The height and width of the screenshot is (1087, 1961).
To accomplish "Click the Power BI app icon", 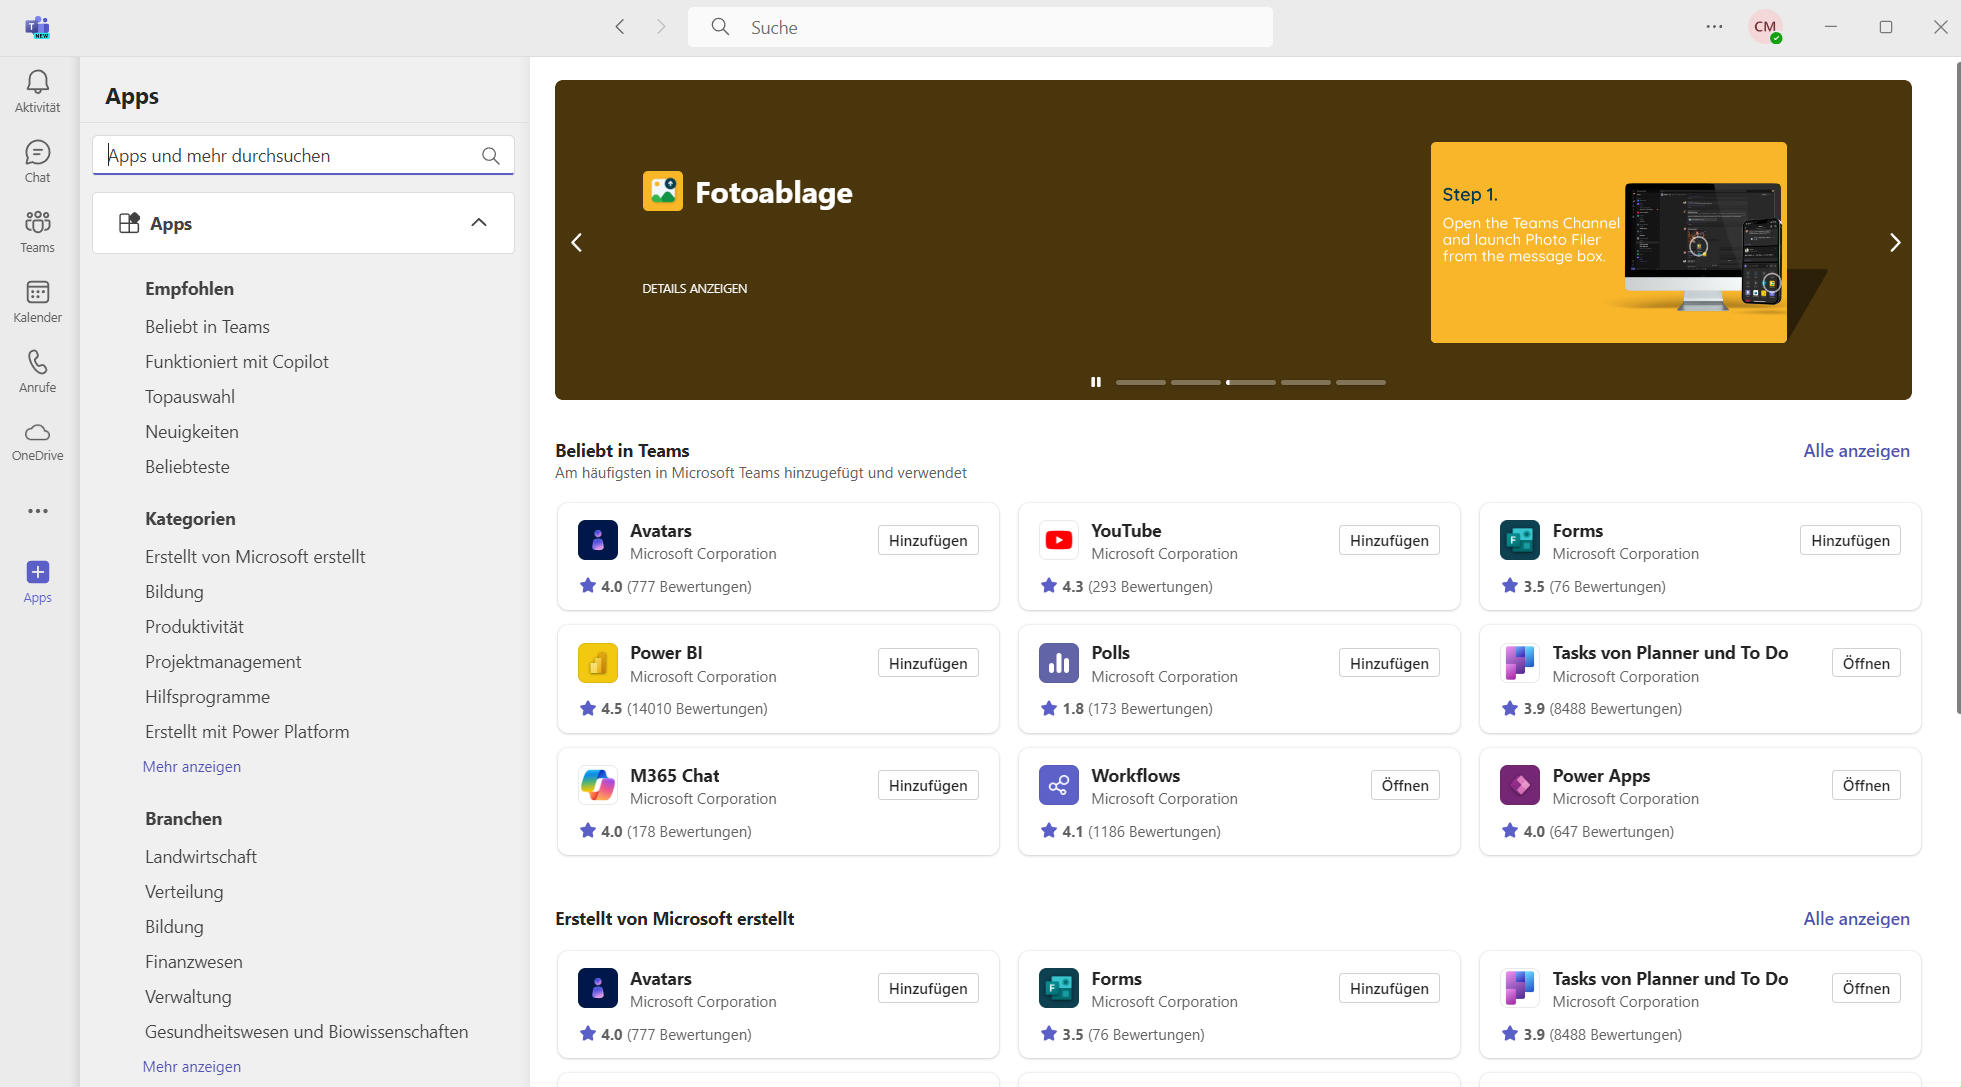I will [x=598, y=663].
